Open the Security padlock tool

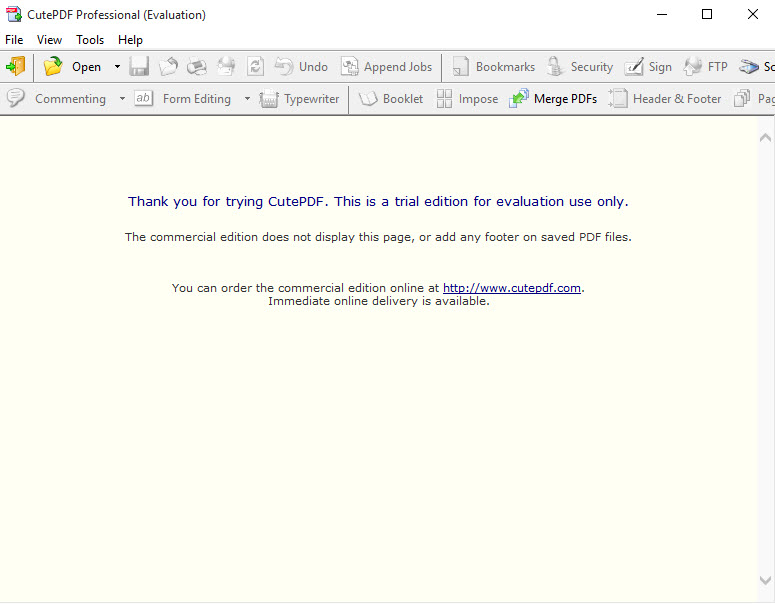(579, 66)
